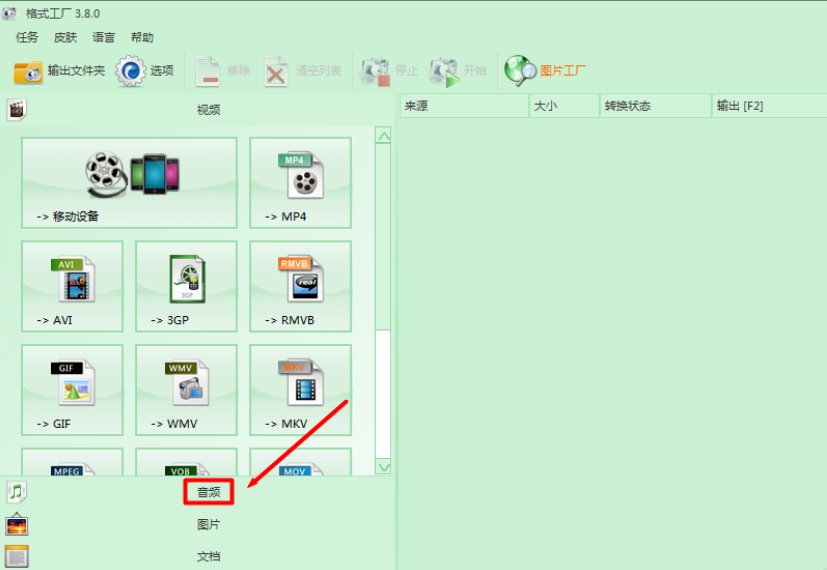Open the output folder icon
Screen dimensions: 827x570
click(x=28, y=72)
